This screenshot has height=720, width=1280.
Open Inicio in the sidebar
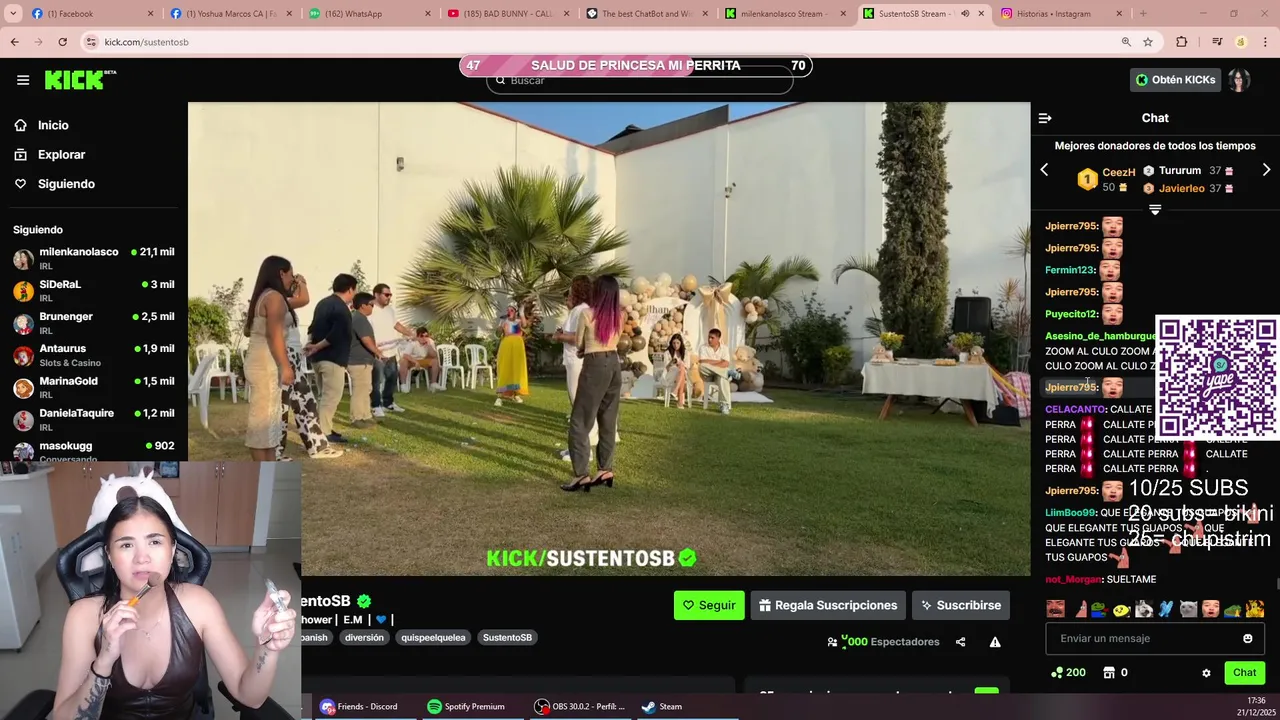(x=53, y=125)
